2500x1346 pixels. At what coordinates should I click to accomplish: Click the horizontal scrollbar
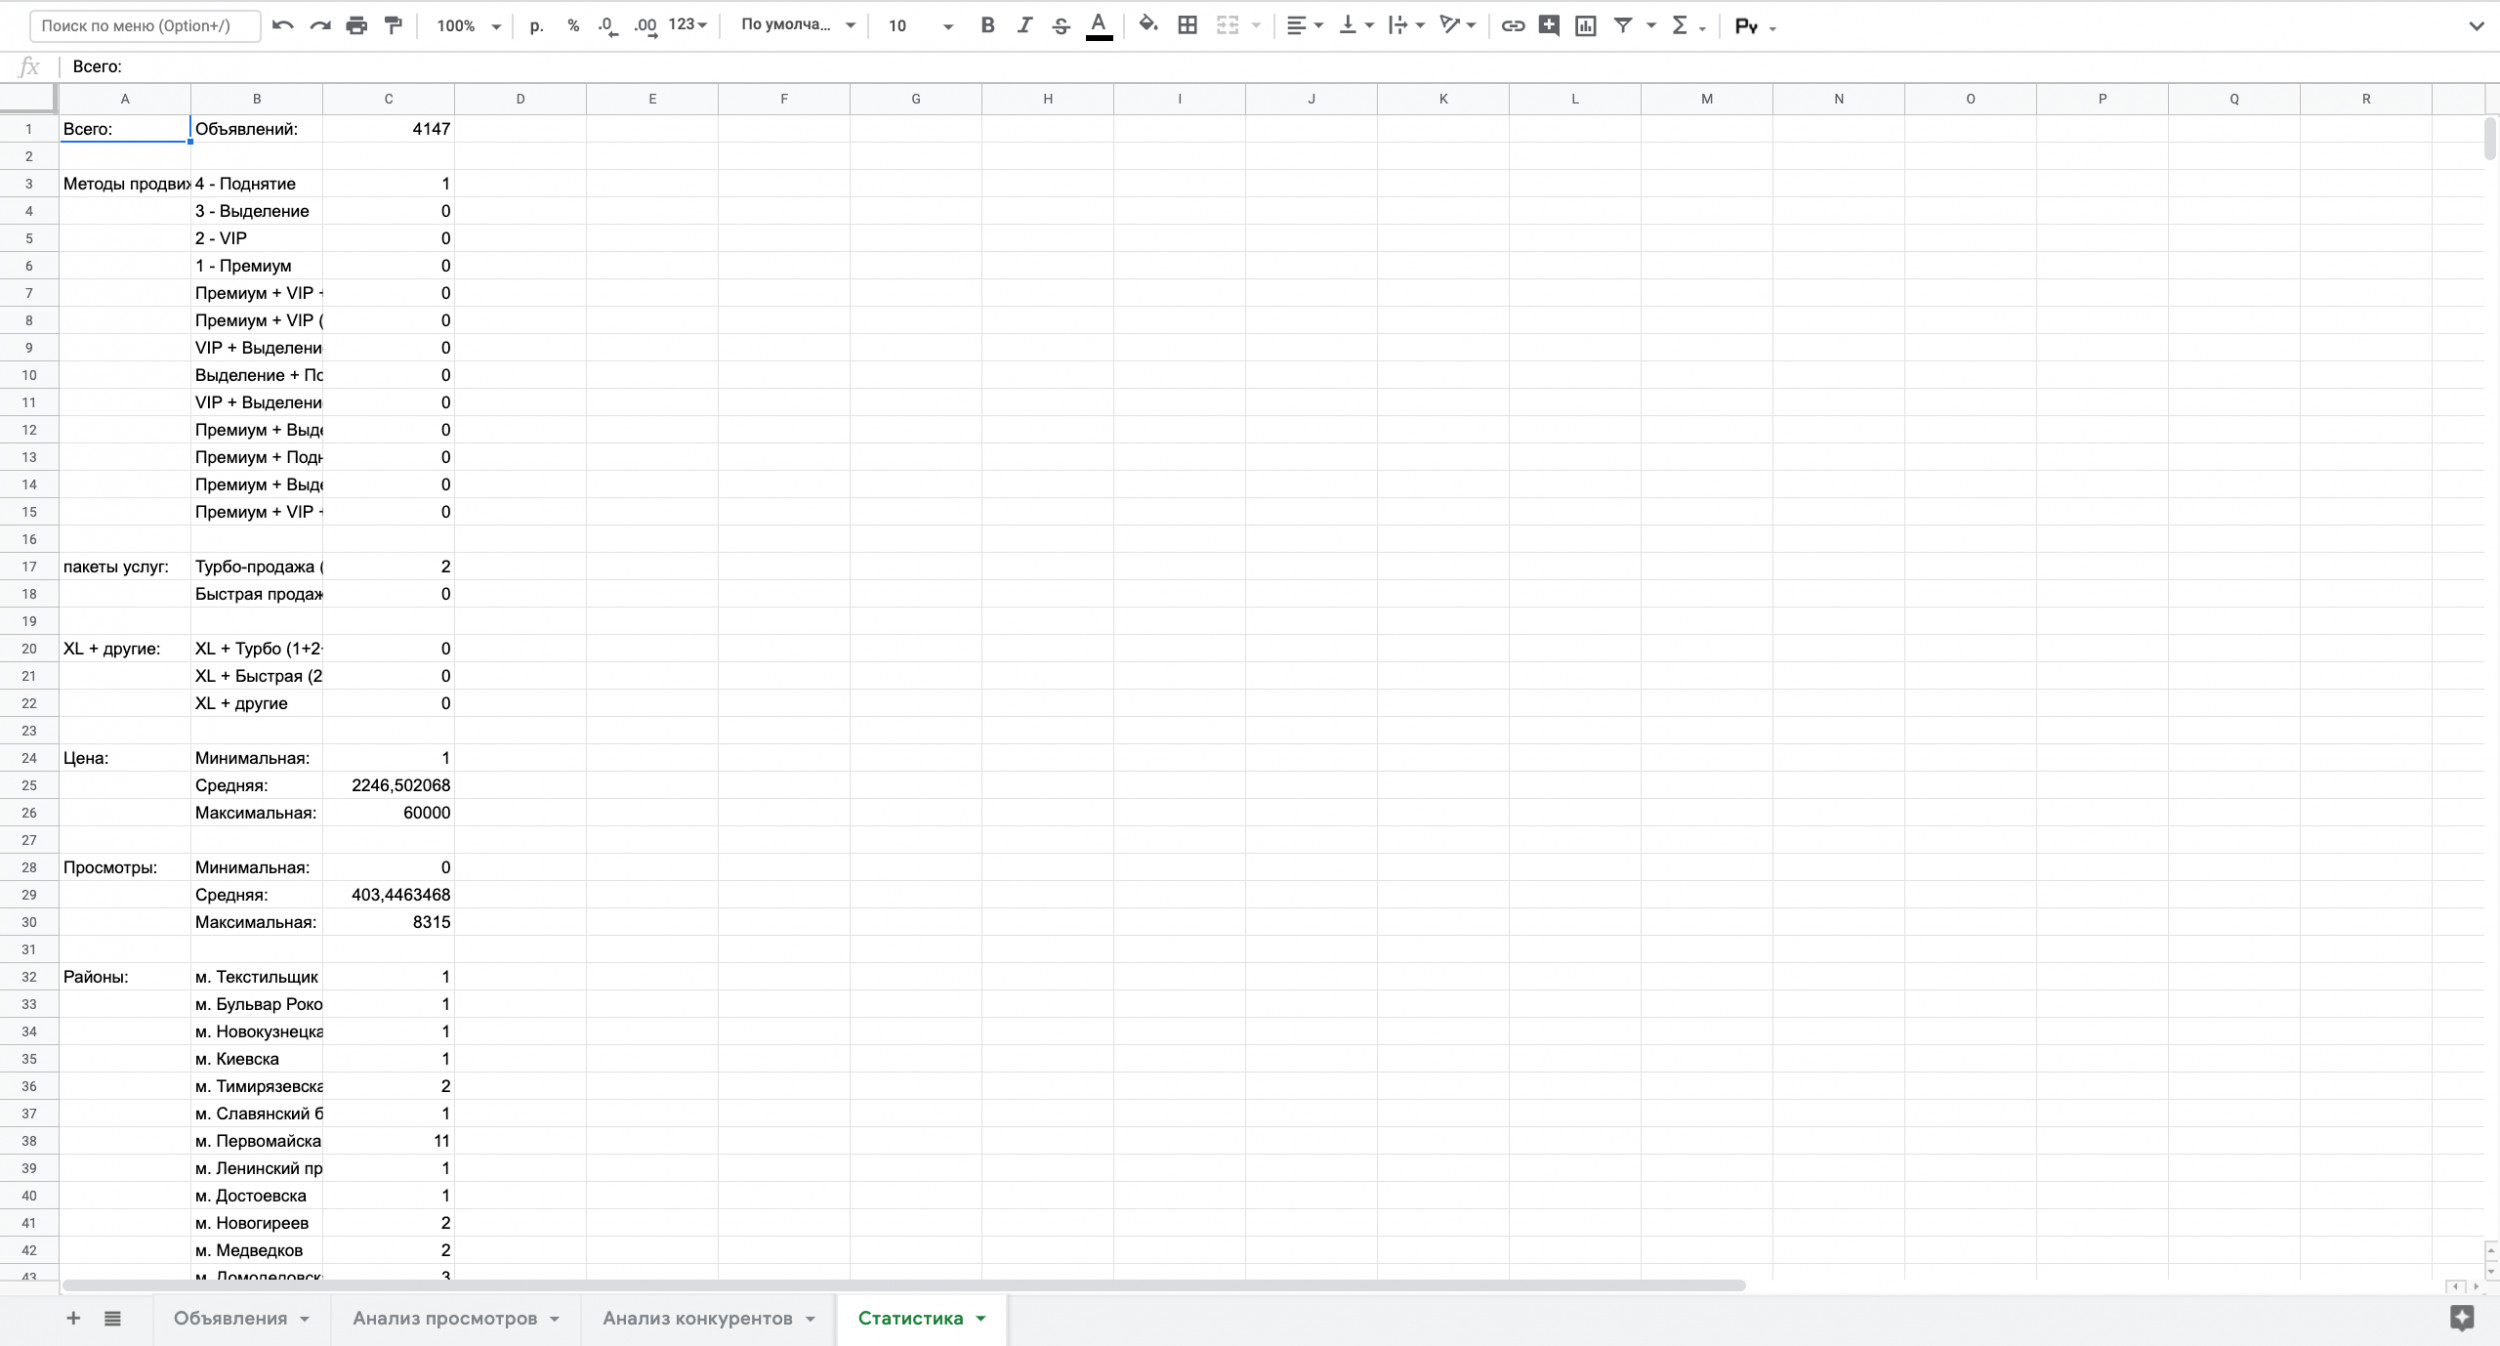903,1286
